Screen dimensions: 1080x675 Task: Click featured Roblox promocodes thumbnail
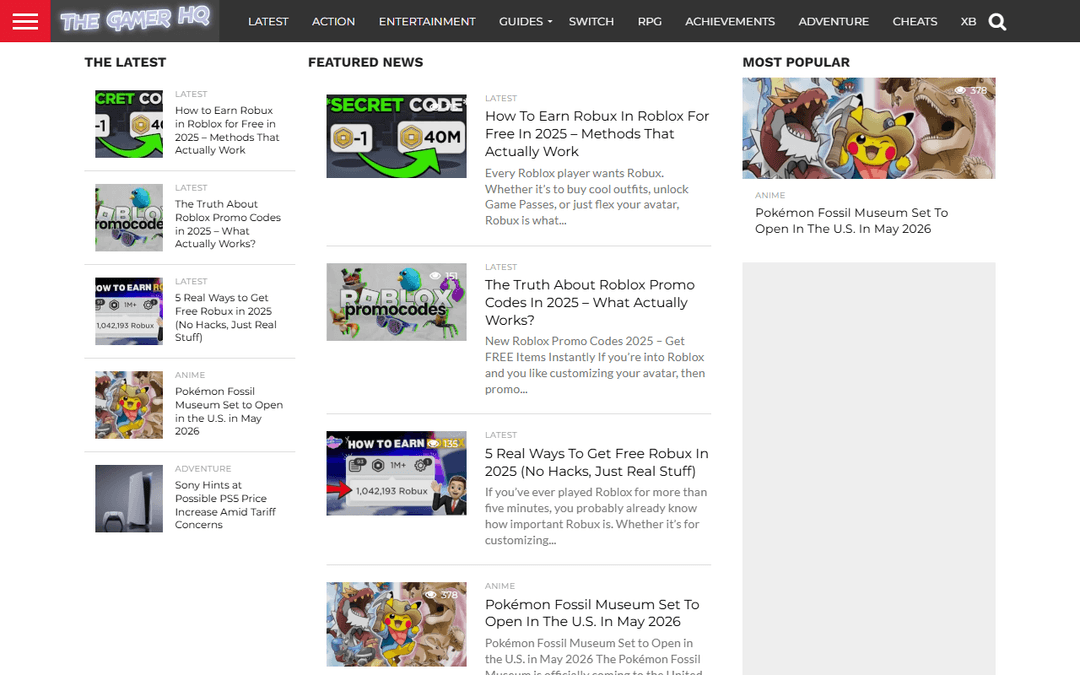point(396,302)
